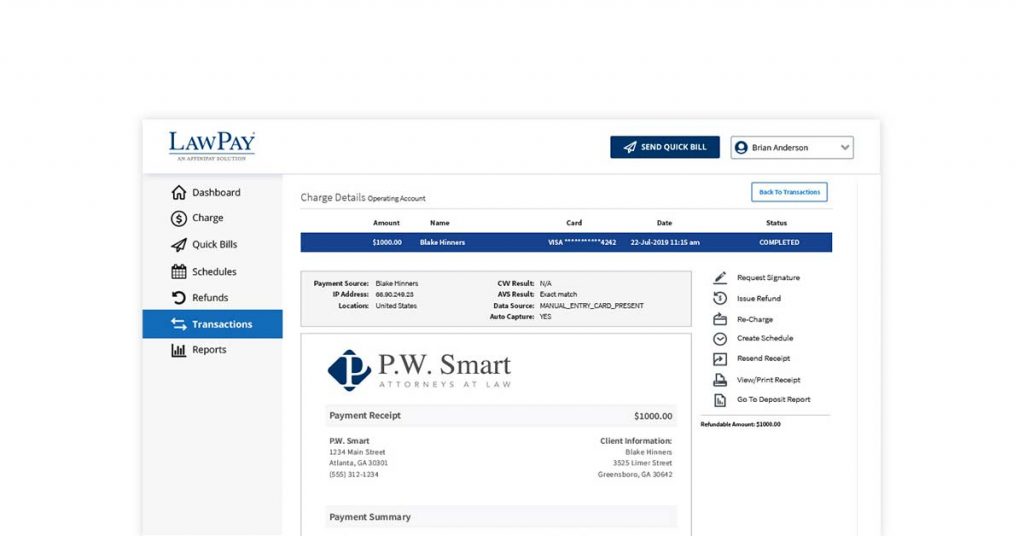Click the Refundable Amount: $1000.00 text
1024x536 pixels.
(x=741, y=424)
